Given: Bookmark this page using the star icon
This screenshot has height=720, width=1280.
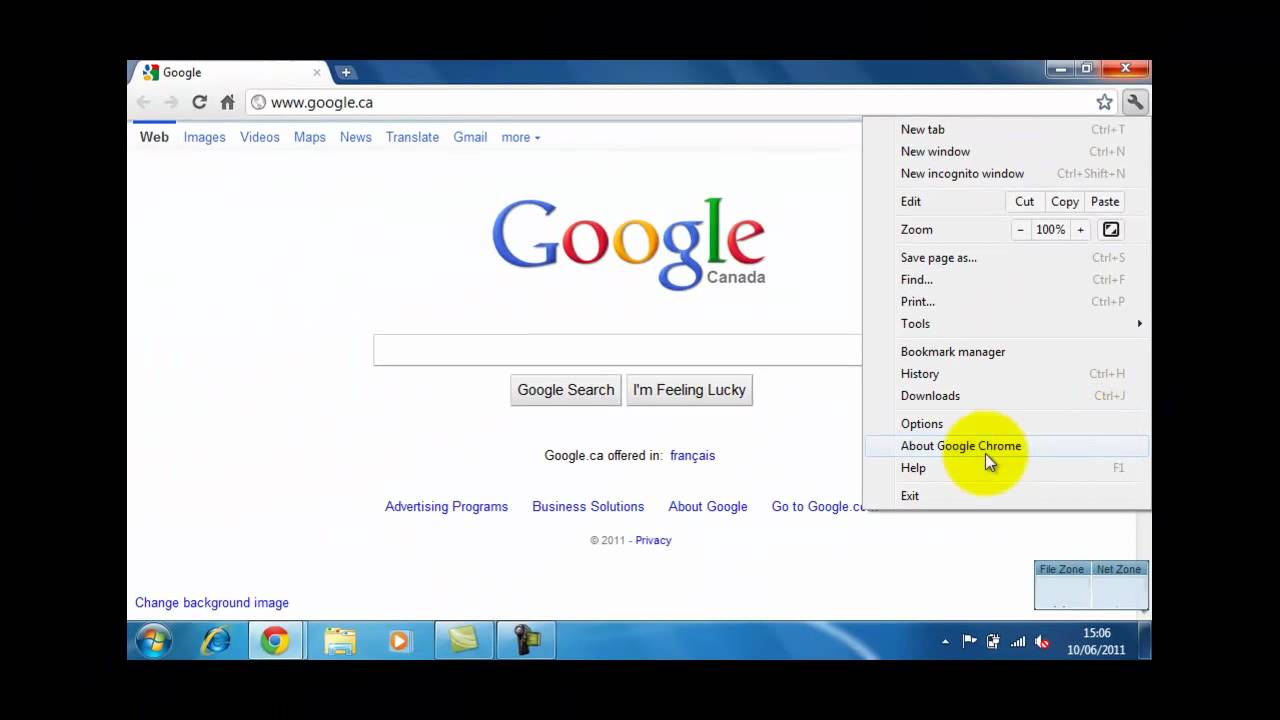Looking at the screenshot, I should click(x=1104, y=102).
